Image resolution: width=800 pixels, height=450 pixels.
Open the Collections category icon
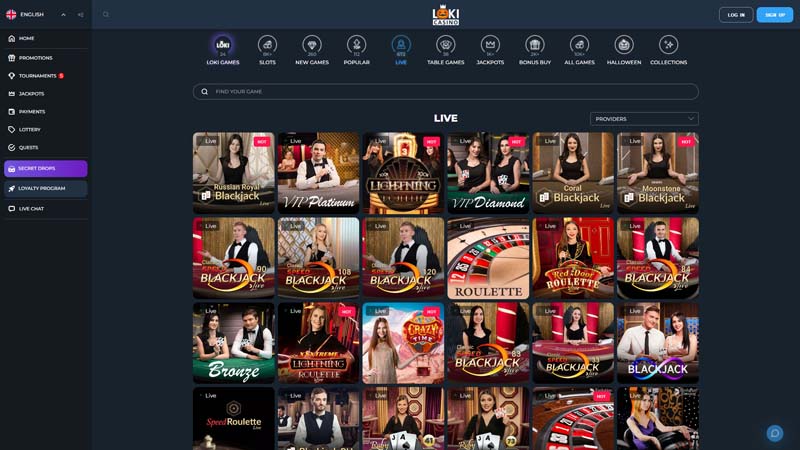[x=668, y=45]
